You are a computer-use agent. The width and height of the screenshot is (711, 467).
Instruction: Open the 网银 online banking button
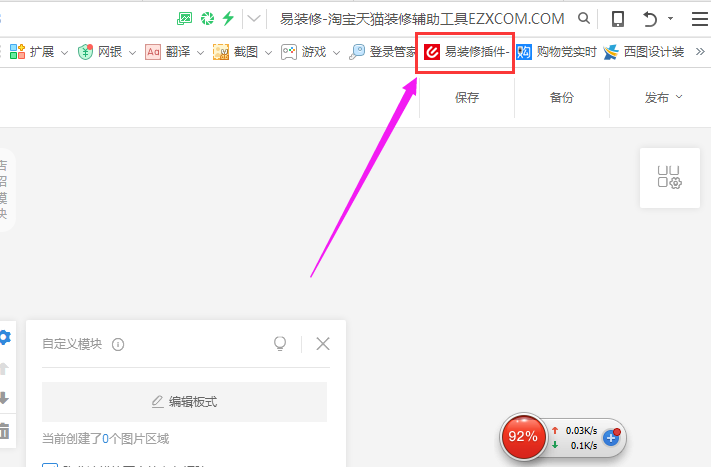tap(100, 52)
